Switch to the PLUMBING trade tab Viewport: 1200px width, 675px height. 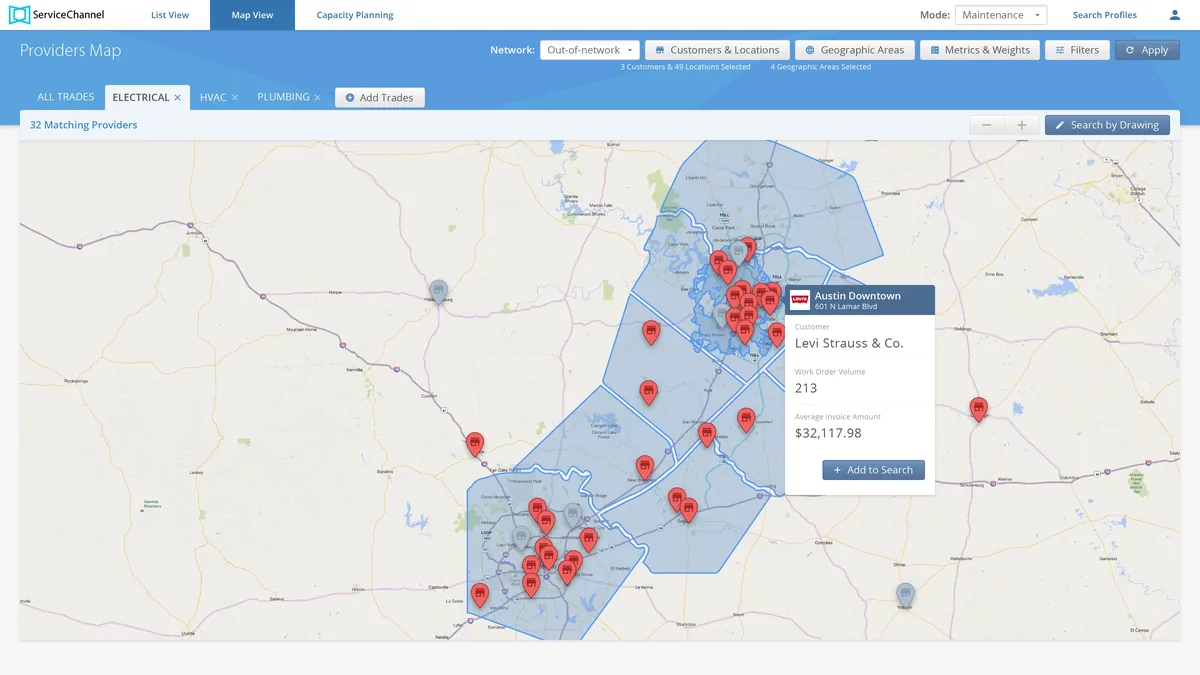coord(283,97)
